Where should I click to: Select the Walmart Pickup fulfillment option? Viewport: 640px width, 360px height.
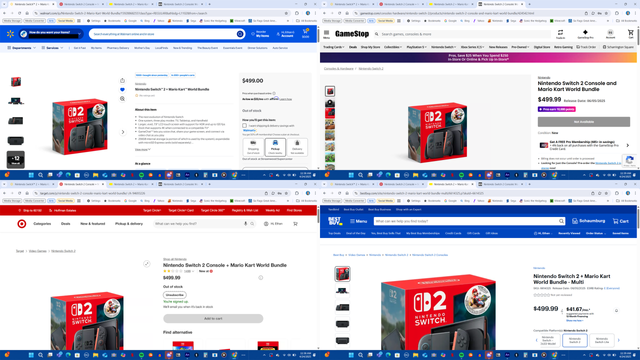point(275,147)
